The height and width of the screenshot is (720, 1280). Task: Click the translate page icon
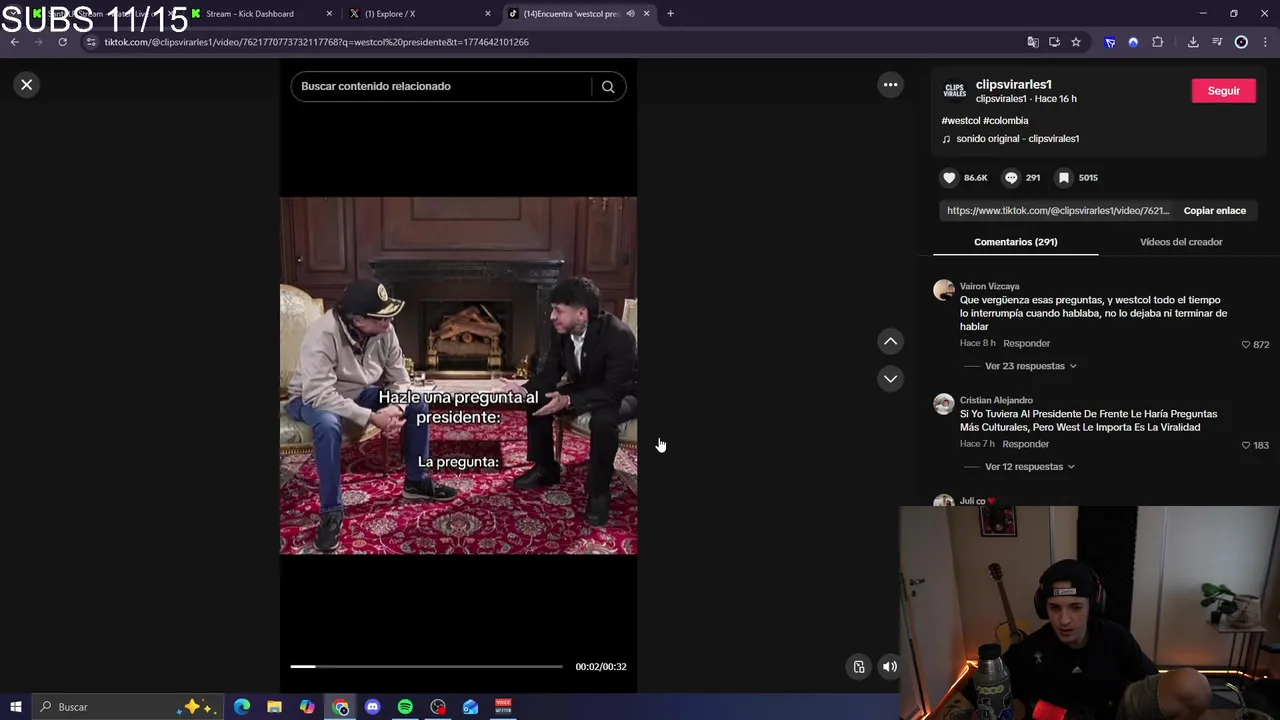pos(1033,42)
